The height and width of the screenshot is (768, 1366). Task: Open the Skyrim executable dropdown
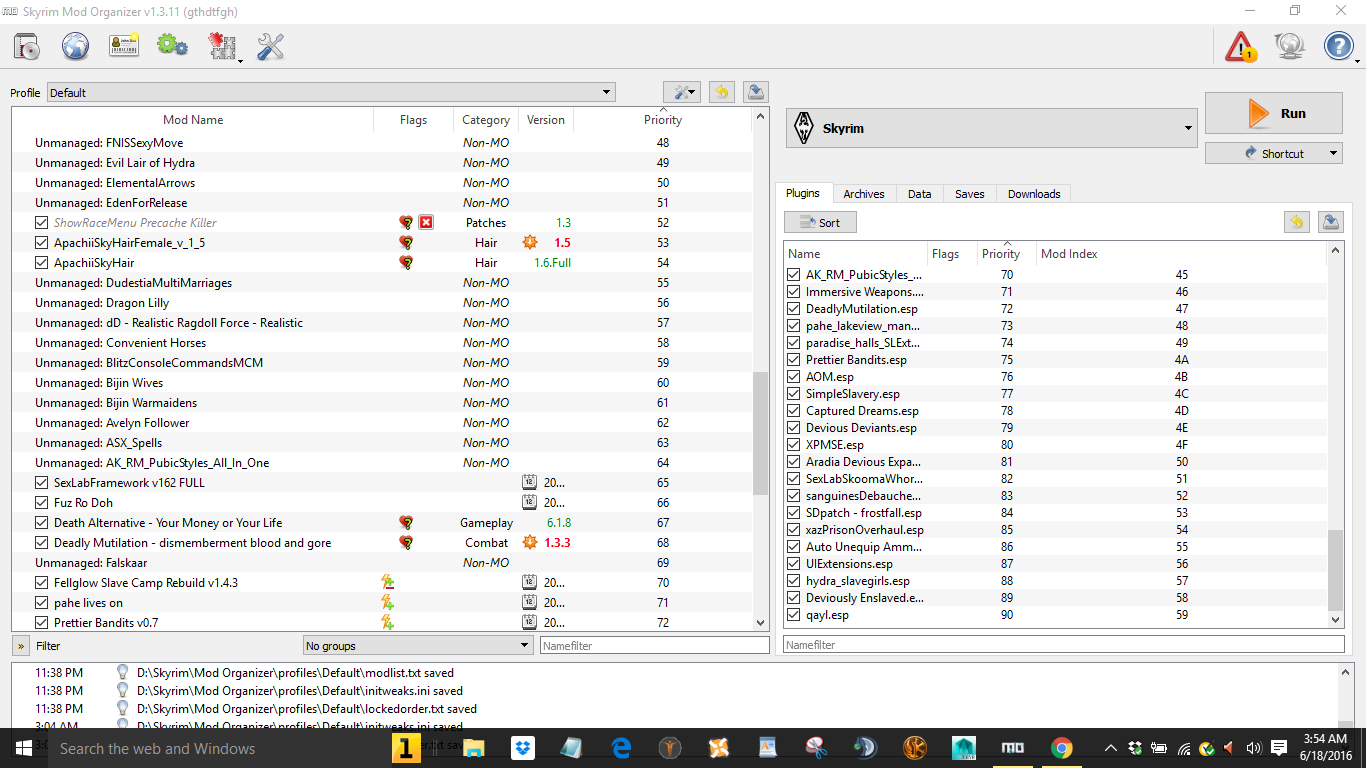tap(991, 129)
